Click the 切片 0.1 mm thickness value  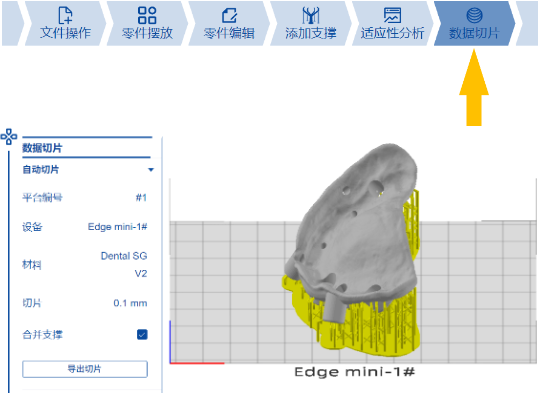[x=130, y=303]
